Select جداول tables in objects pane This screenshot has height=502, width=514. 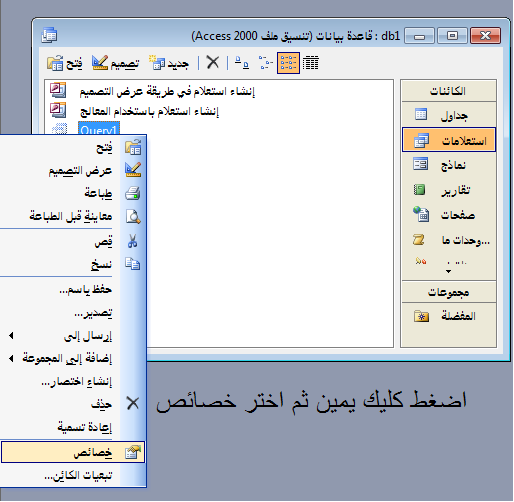(449, 115)
